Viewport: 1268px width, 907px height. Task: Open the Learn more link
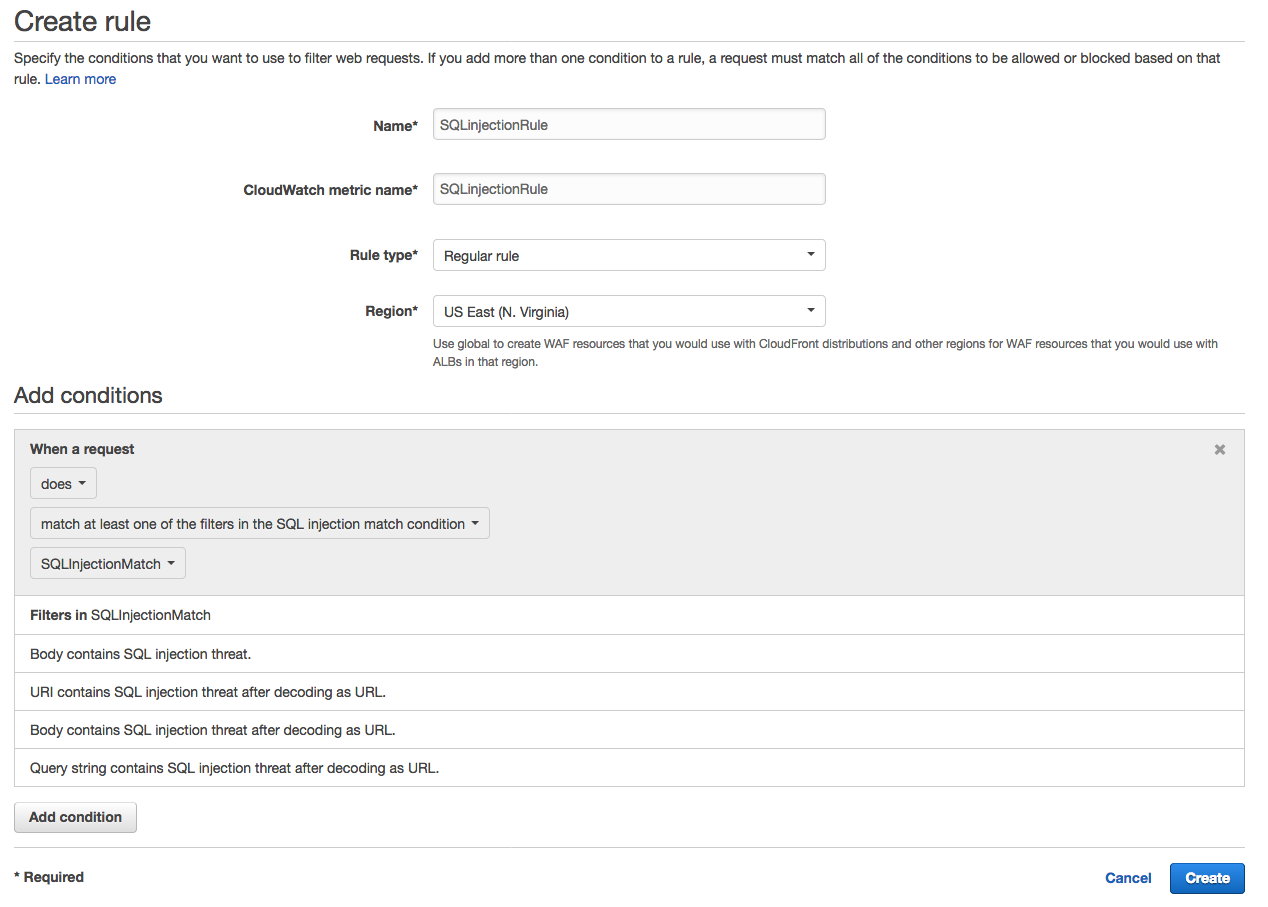point(80,79)
